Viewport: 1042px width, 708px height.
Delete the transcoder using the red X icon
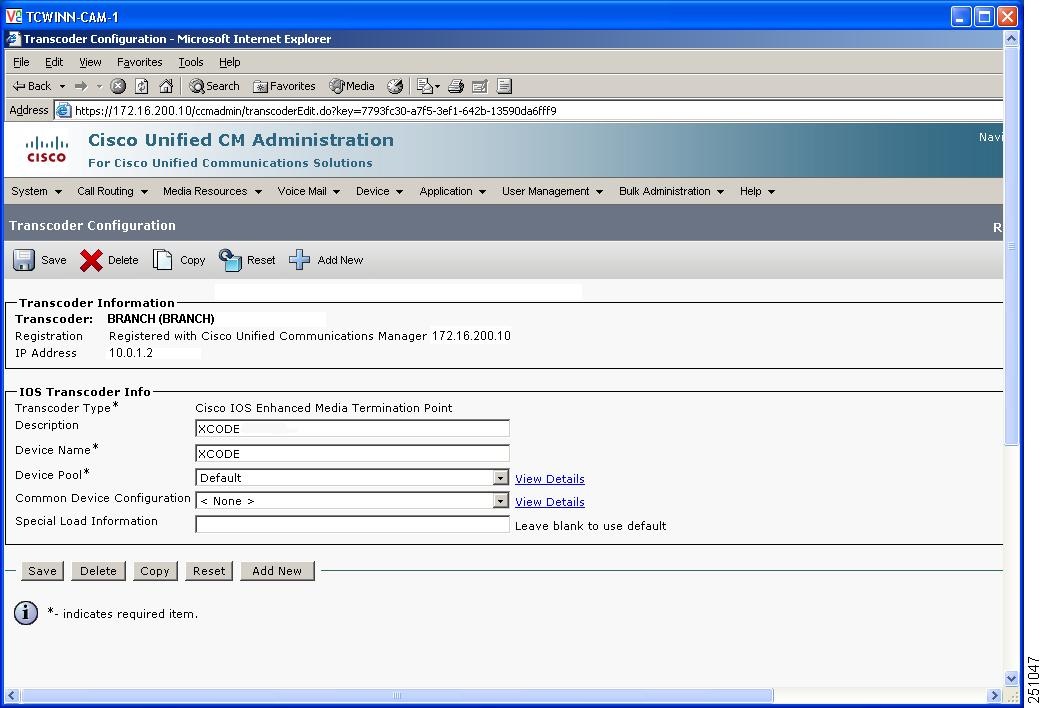(x=91, y=260)
